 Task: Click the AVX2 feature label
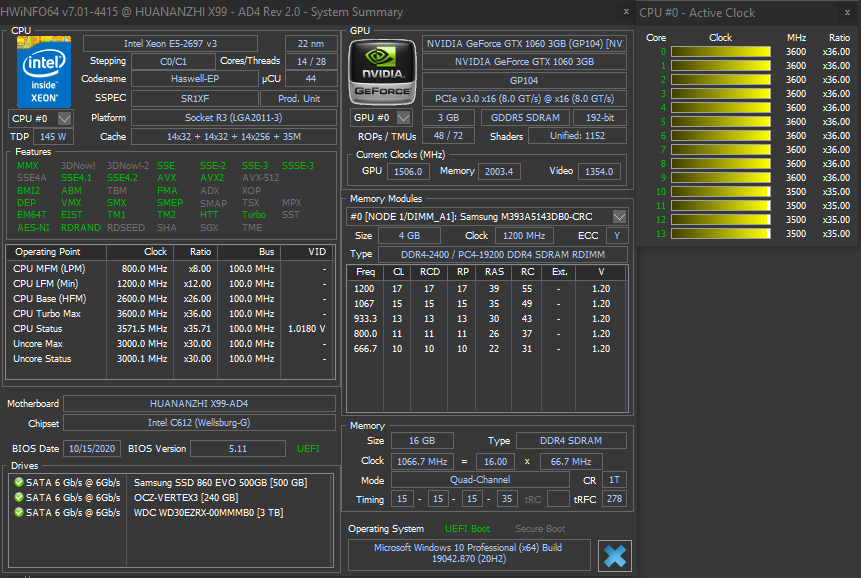point(211,178)
